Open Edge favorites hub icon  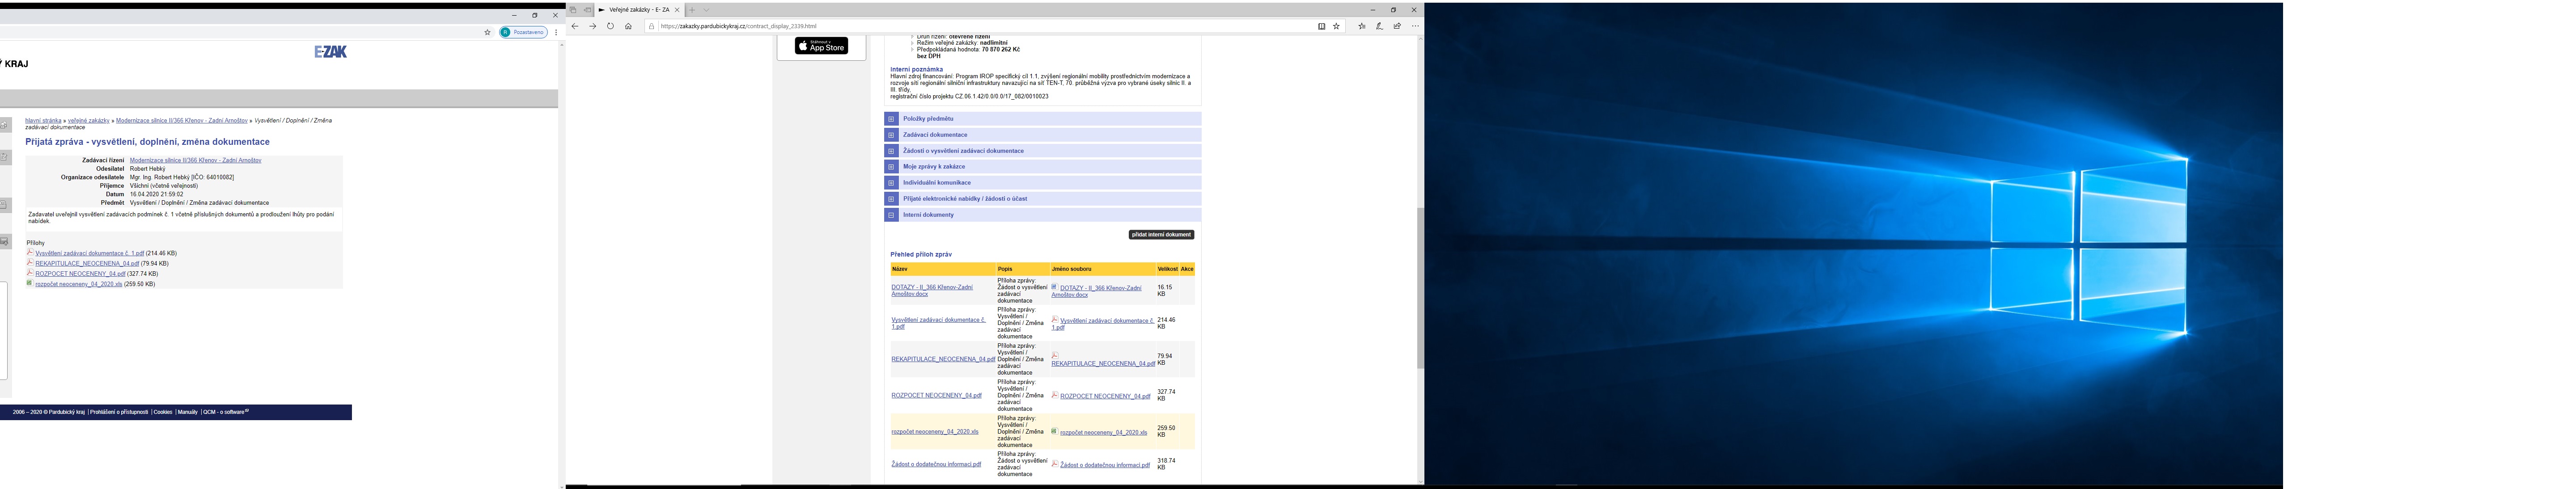1361,26
